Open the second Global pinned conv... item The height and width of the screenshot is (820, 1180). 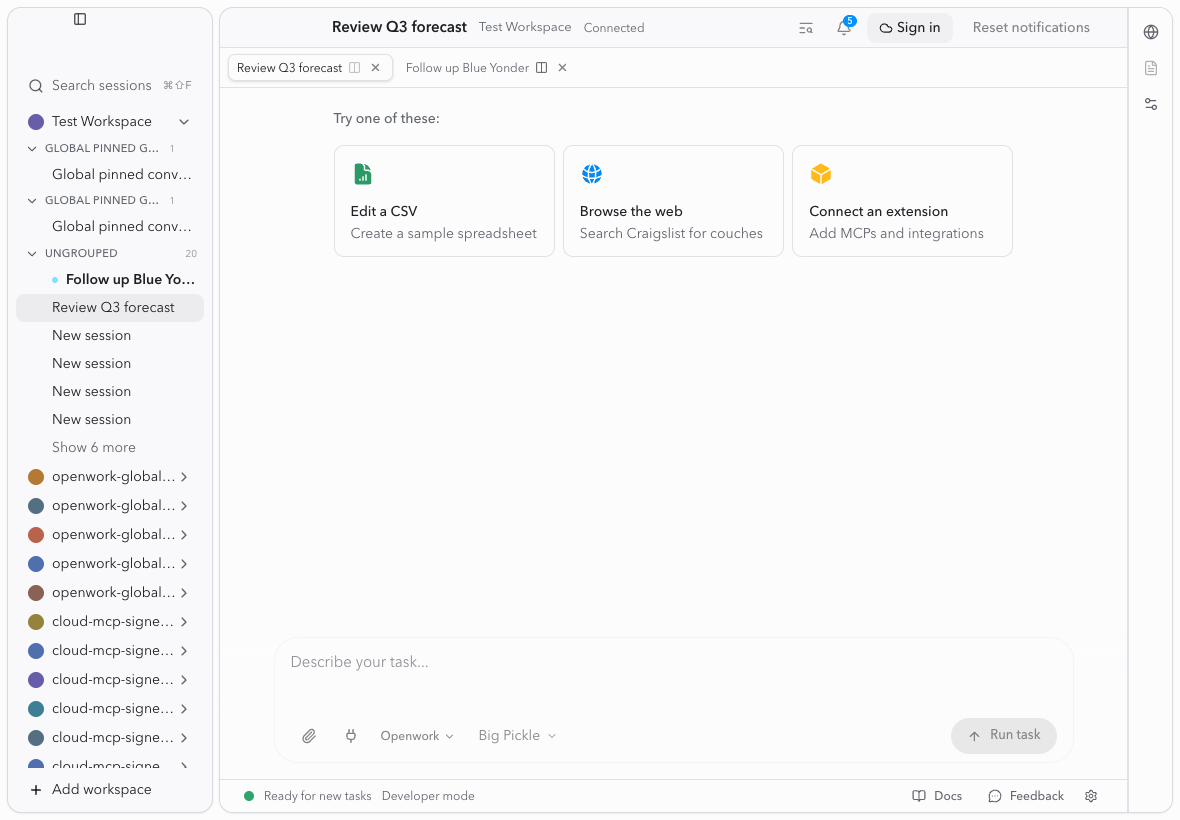[110, 226]
